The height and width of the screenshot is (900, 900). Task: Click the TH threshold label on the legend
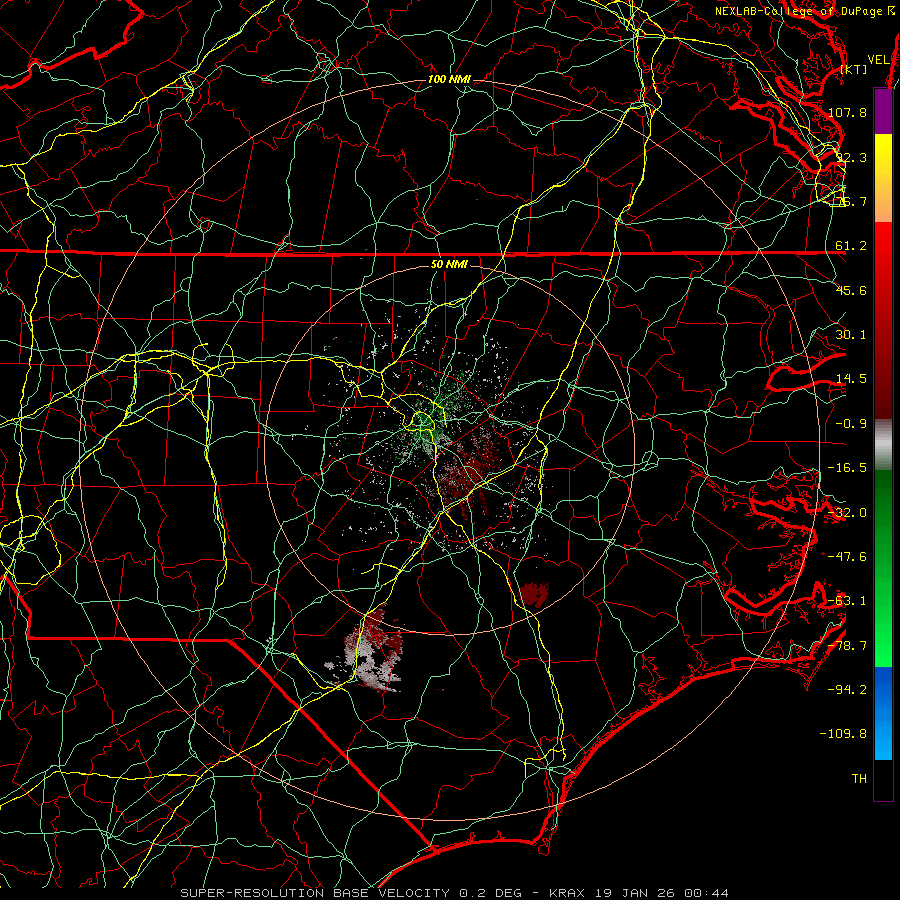click(x=859, y=779)
